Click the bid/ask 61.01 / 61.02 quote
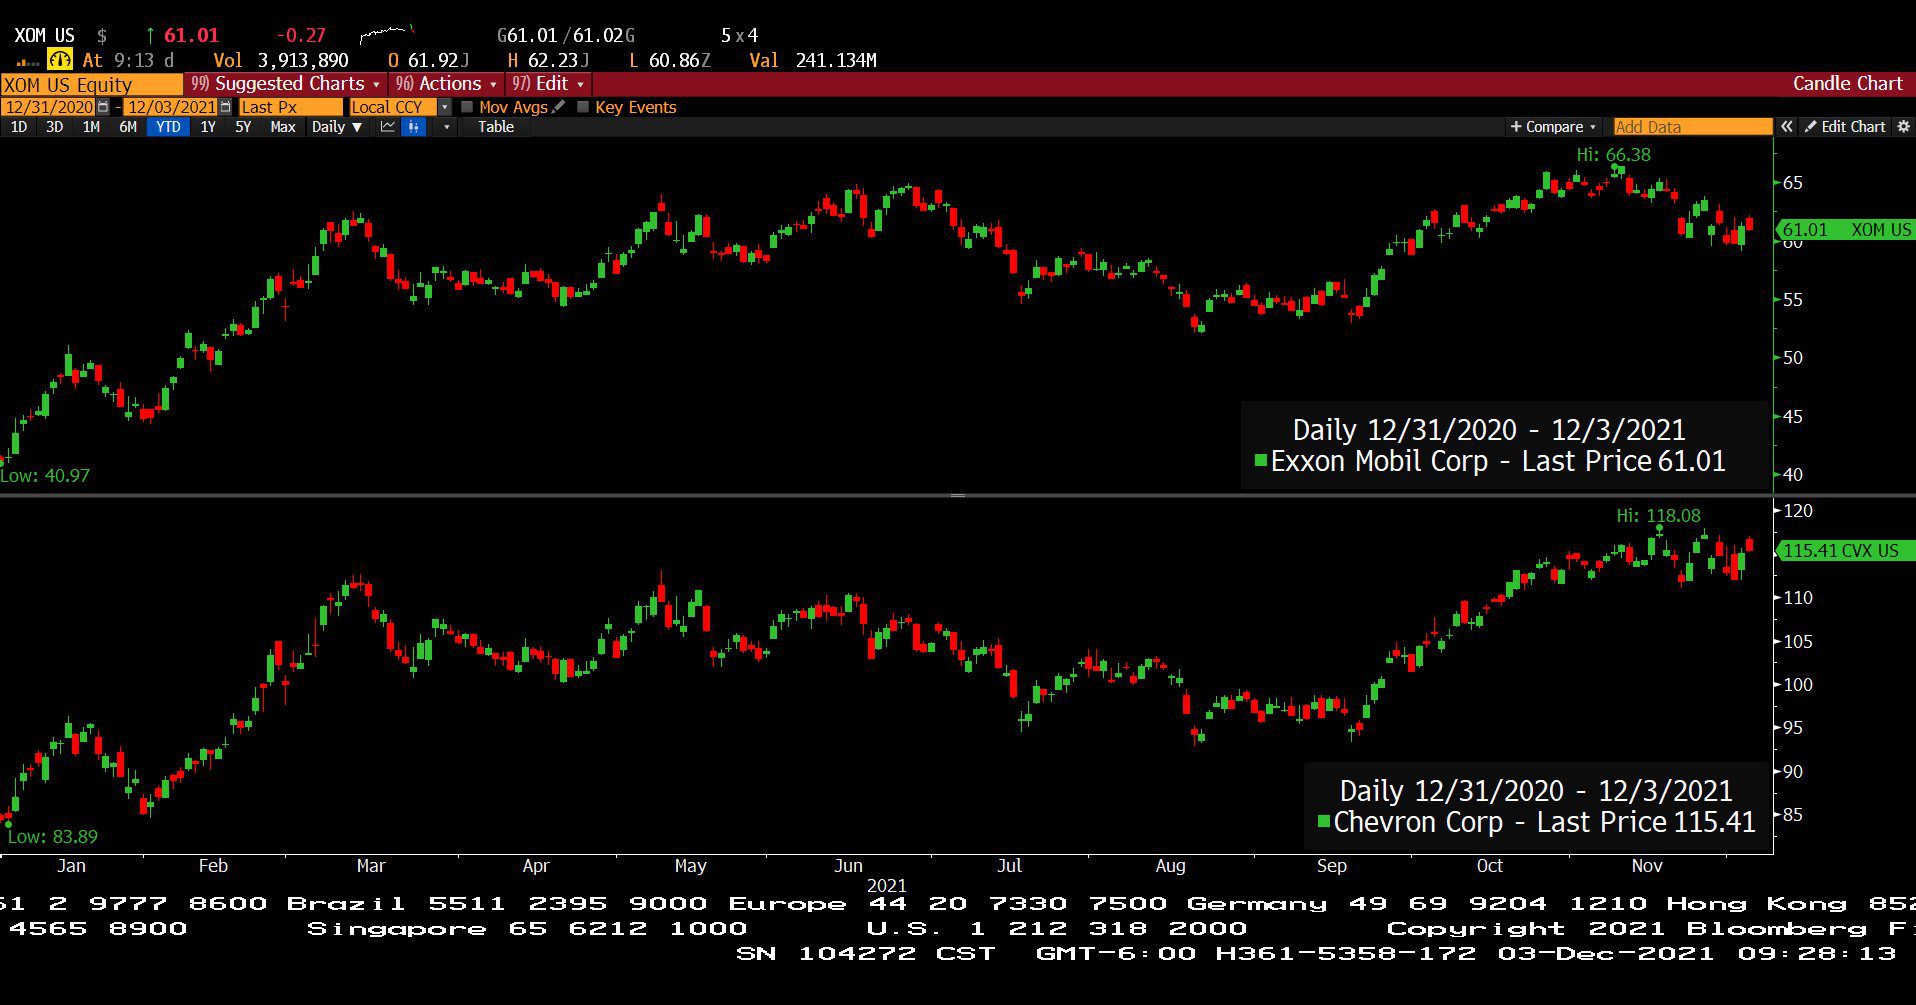Viewport: 1916px width, 1005px height. coord(566,36)
